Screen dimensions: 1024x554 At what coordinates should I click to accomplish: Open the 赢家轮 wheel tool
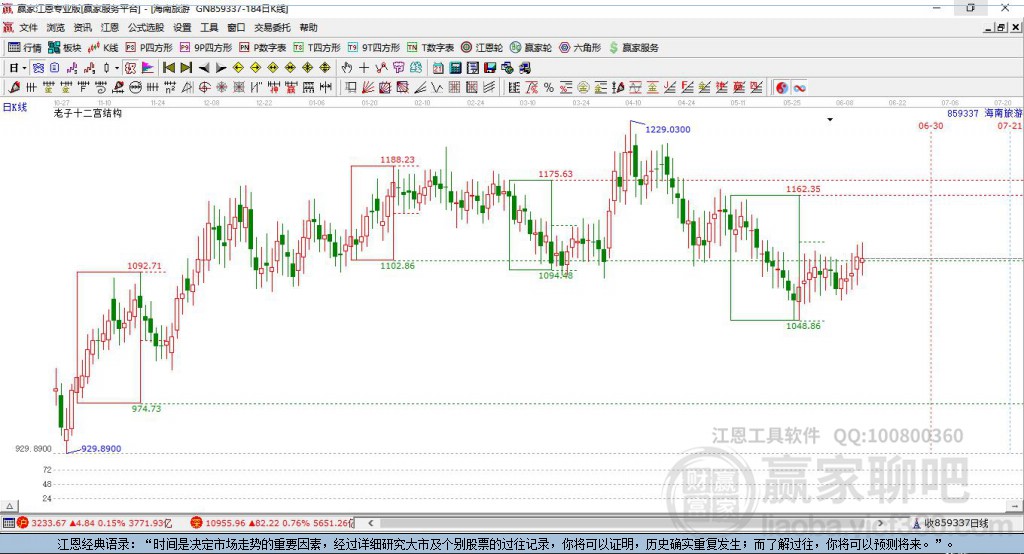pyautogui.click(x=531, y=48)
